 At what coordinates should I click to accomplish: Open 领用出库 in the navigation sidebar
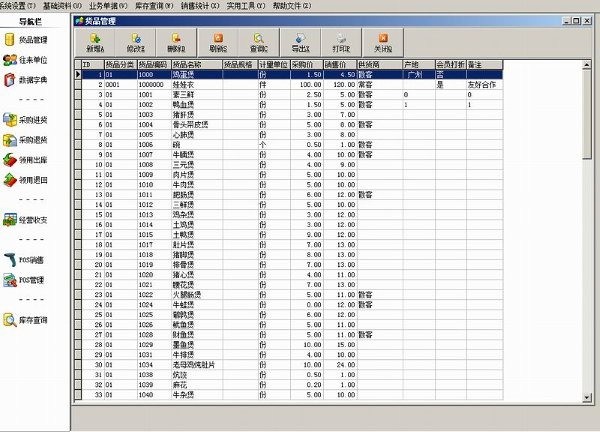[x=35, y=163]
